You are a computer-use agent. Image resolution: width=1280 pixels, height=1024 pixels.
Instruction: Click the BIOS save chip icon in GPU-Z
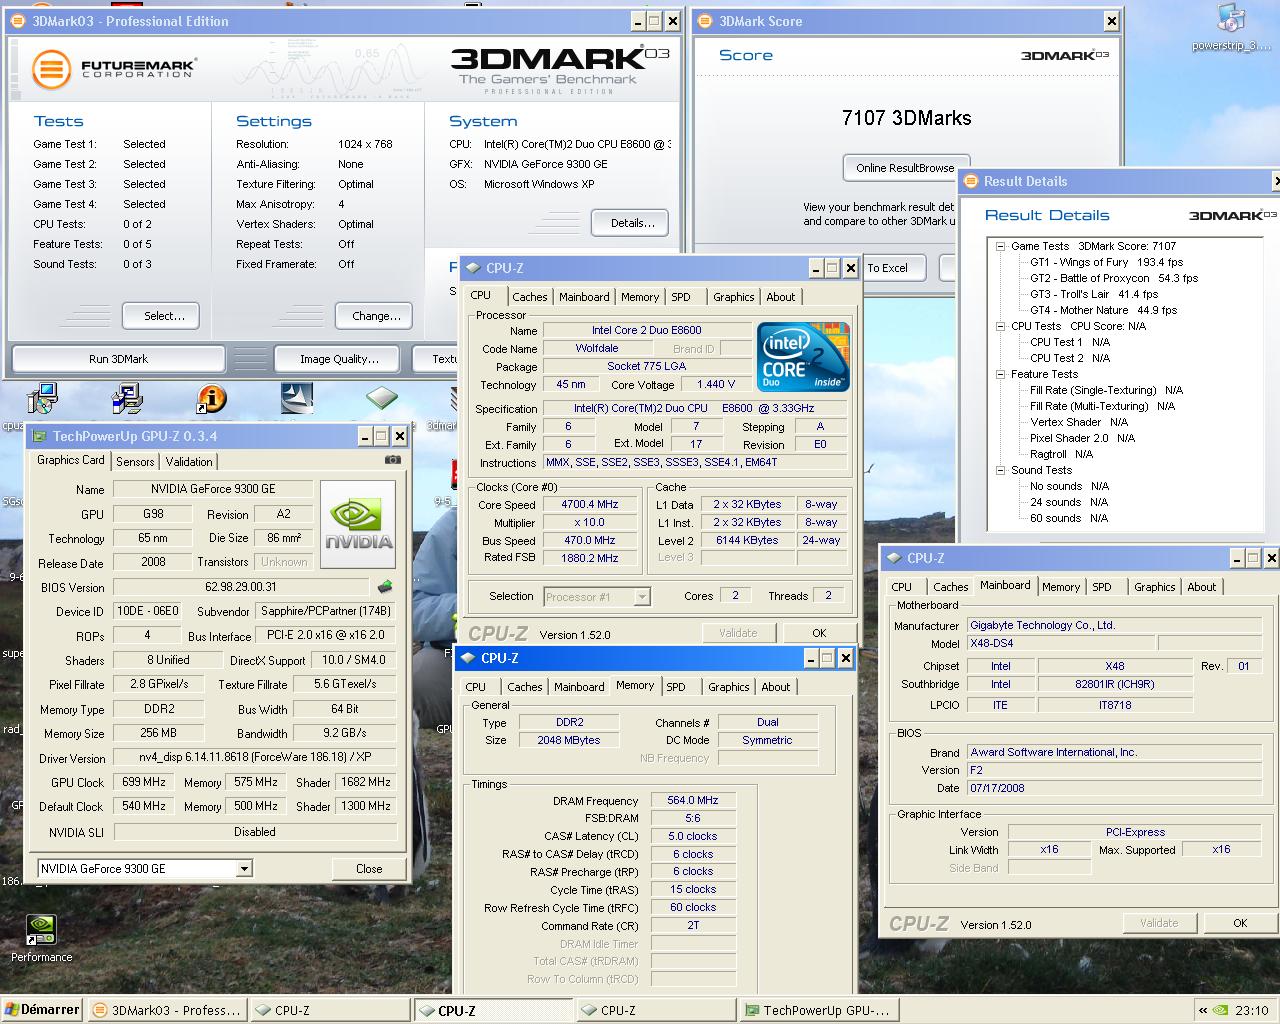point(385,587)
